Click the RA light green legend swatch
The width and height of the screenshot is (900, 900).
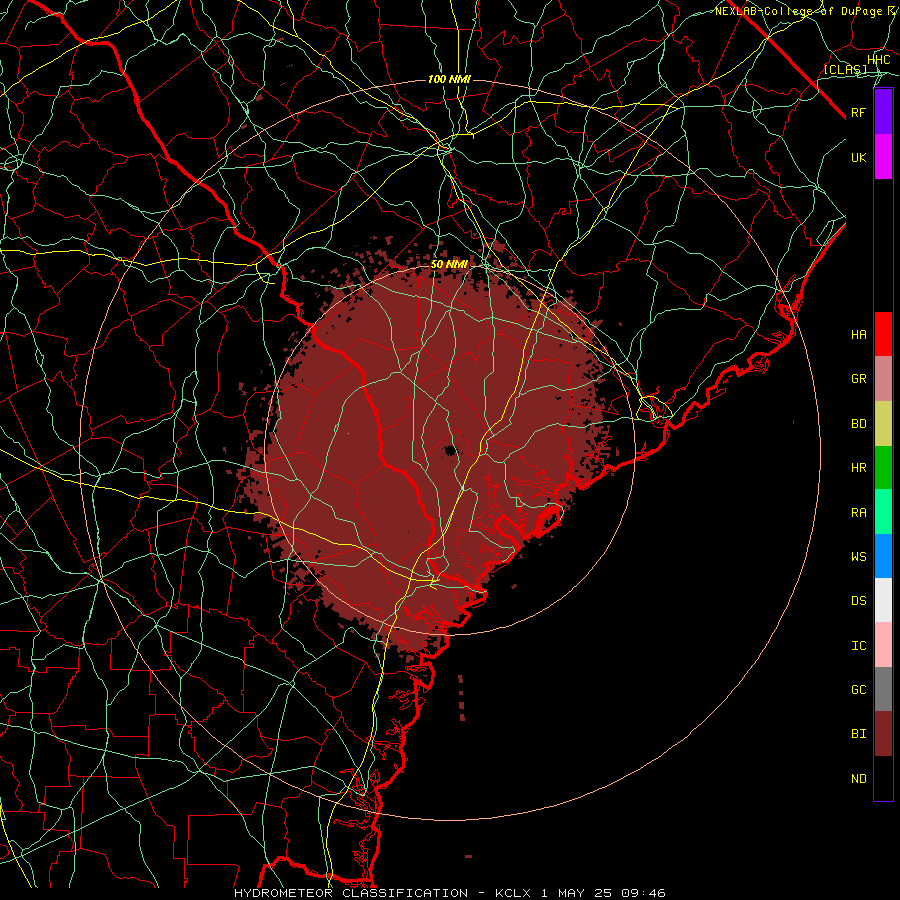(883, 512)
